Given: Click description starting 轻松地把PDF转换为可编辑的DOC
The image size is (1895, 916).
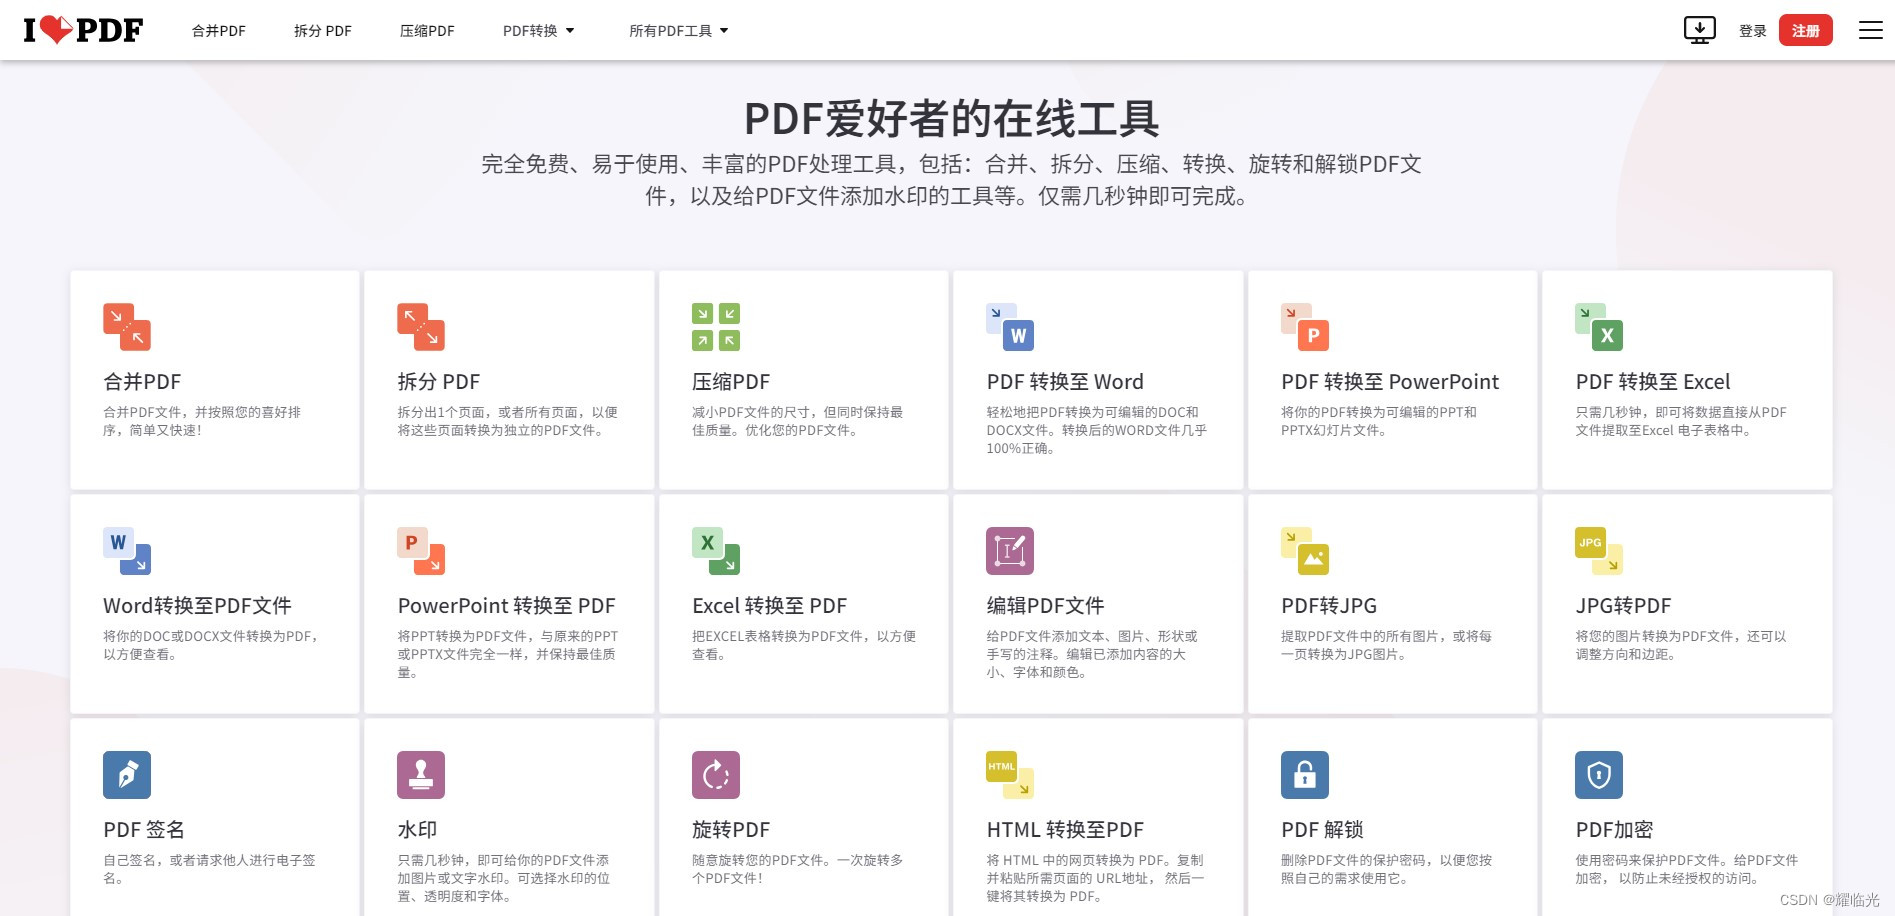Looking at the screenshot, I should click(1097, 430).
